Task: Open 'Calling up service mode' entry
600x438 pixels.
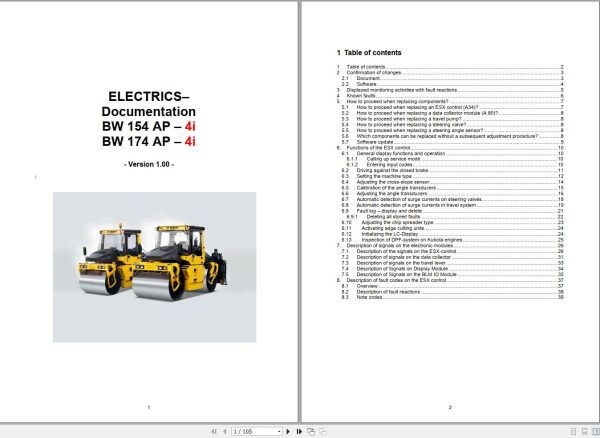Action: click(455, 159)
